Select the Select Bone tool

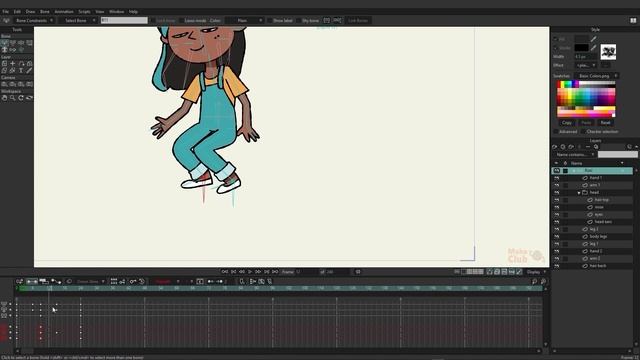click(x=4, y=42)
